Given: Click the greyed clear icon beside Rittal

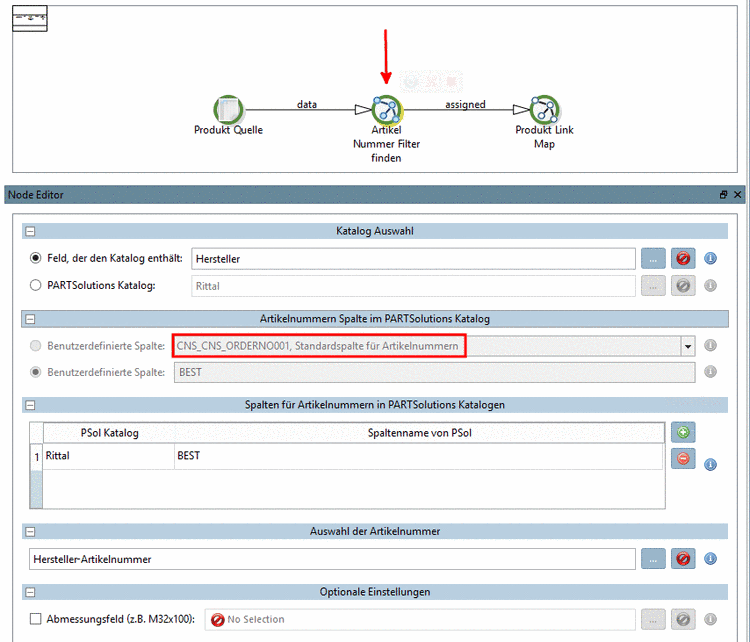Looking at the screenshot, I should click(683, 286).
